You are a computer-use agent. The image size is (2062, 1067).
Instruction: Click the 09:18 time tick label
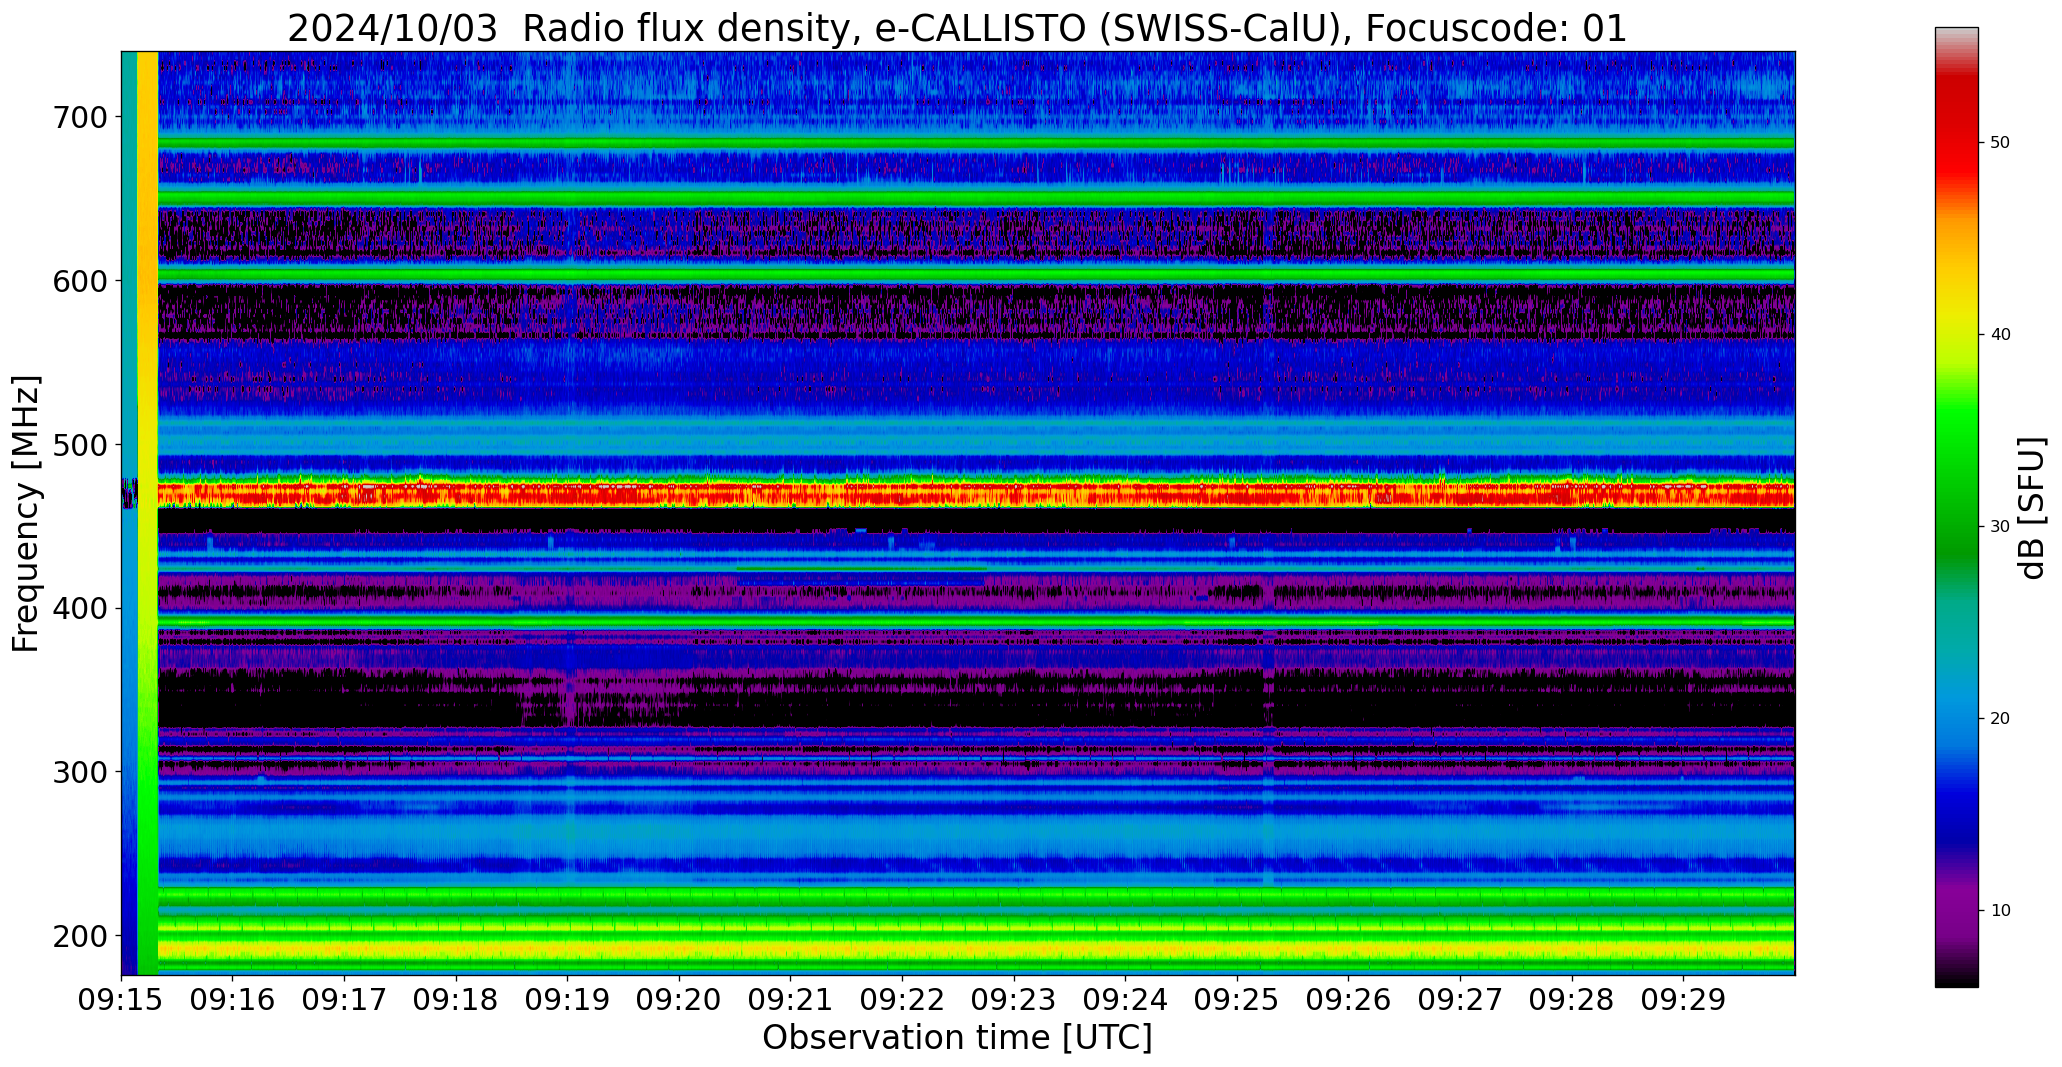[456, 1001]
